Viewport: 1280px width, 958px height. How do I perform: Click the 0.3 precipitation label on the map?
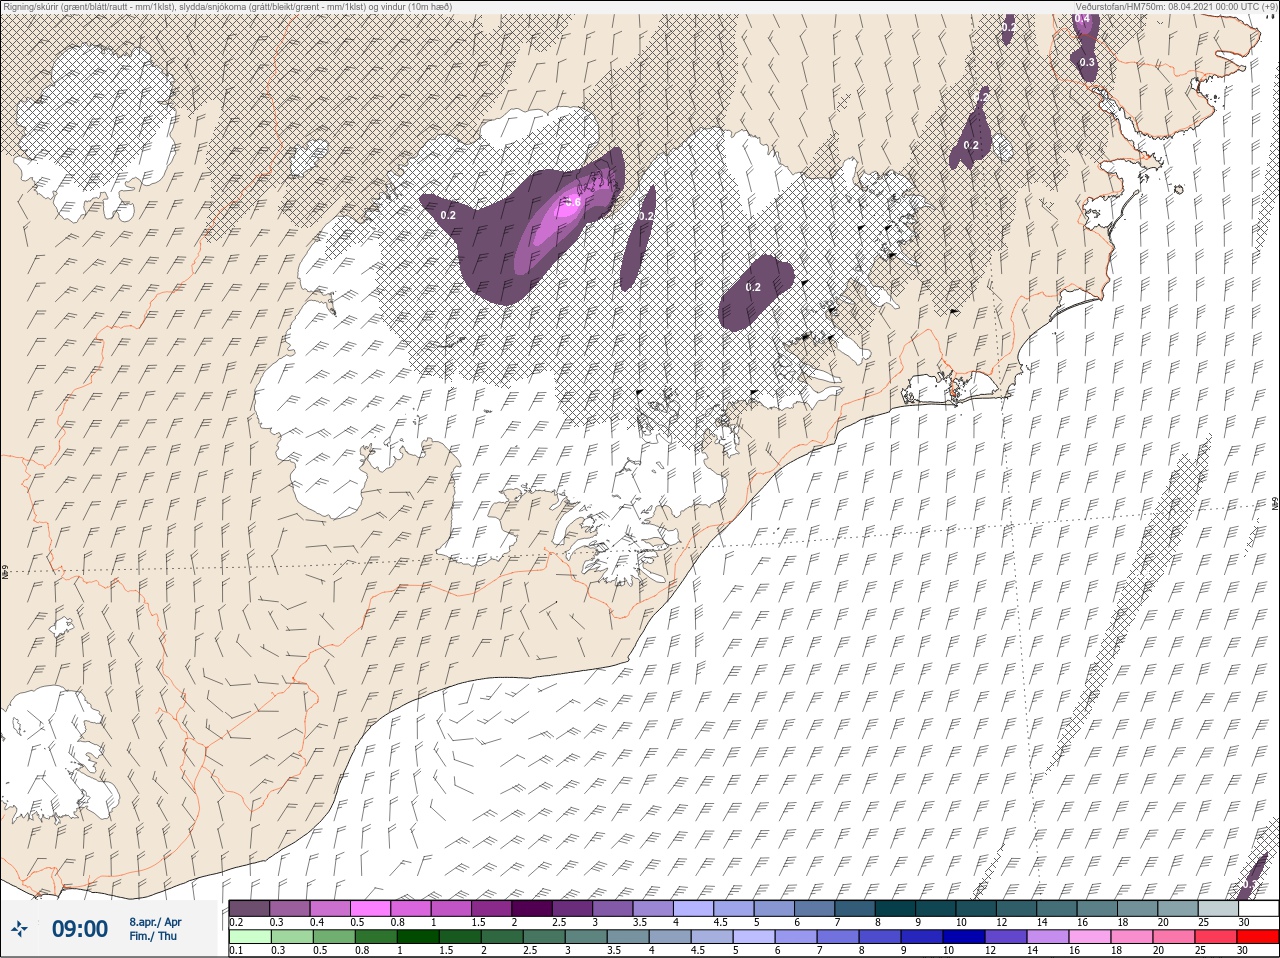pyautogui.click(x=1088, y=62)
